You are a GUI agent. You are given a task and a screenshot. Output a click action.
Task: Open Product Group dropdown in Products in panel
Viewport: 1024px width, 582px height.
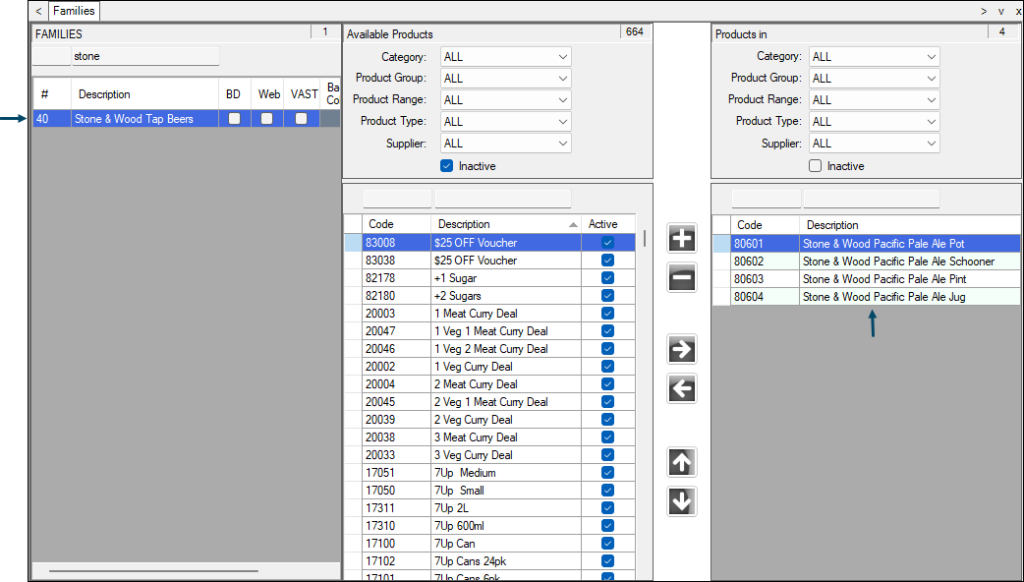pos(874,78)
